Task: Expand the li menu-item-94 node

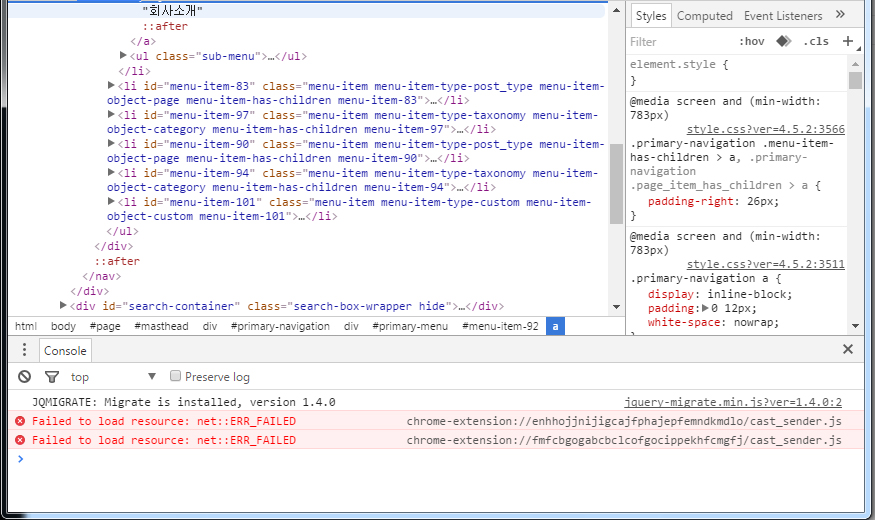Action: coord(111,172)
